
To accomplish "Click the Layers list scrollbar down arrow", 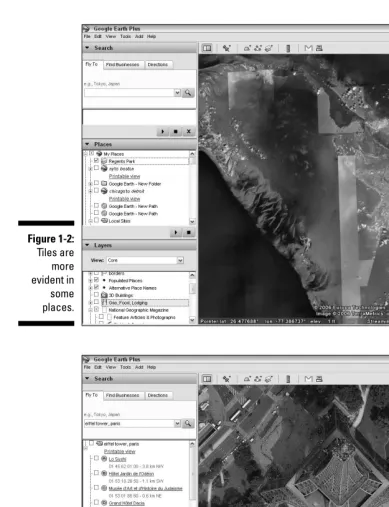I will coord(192,320).
